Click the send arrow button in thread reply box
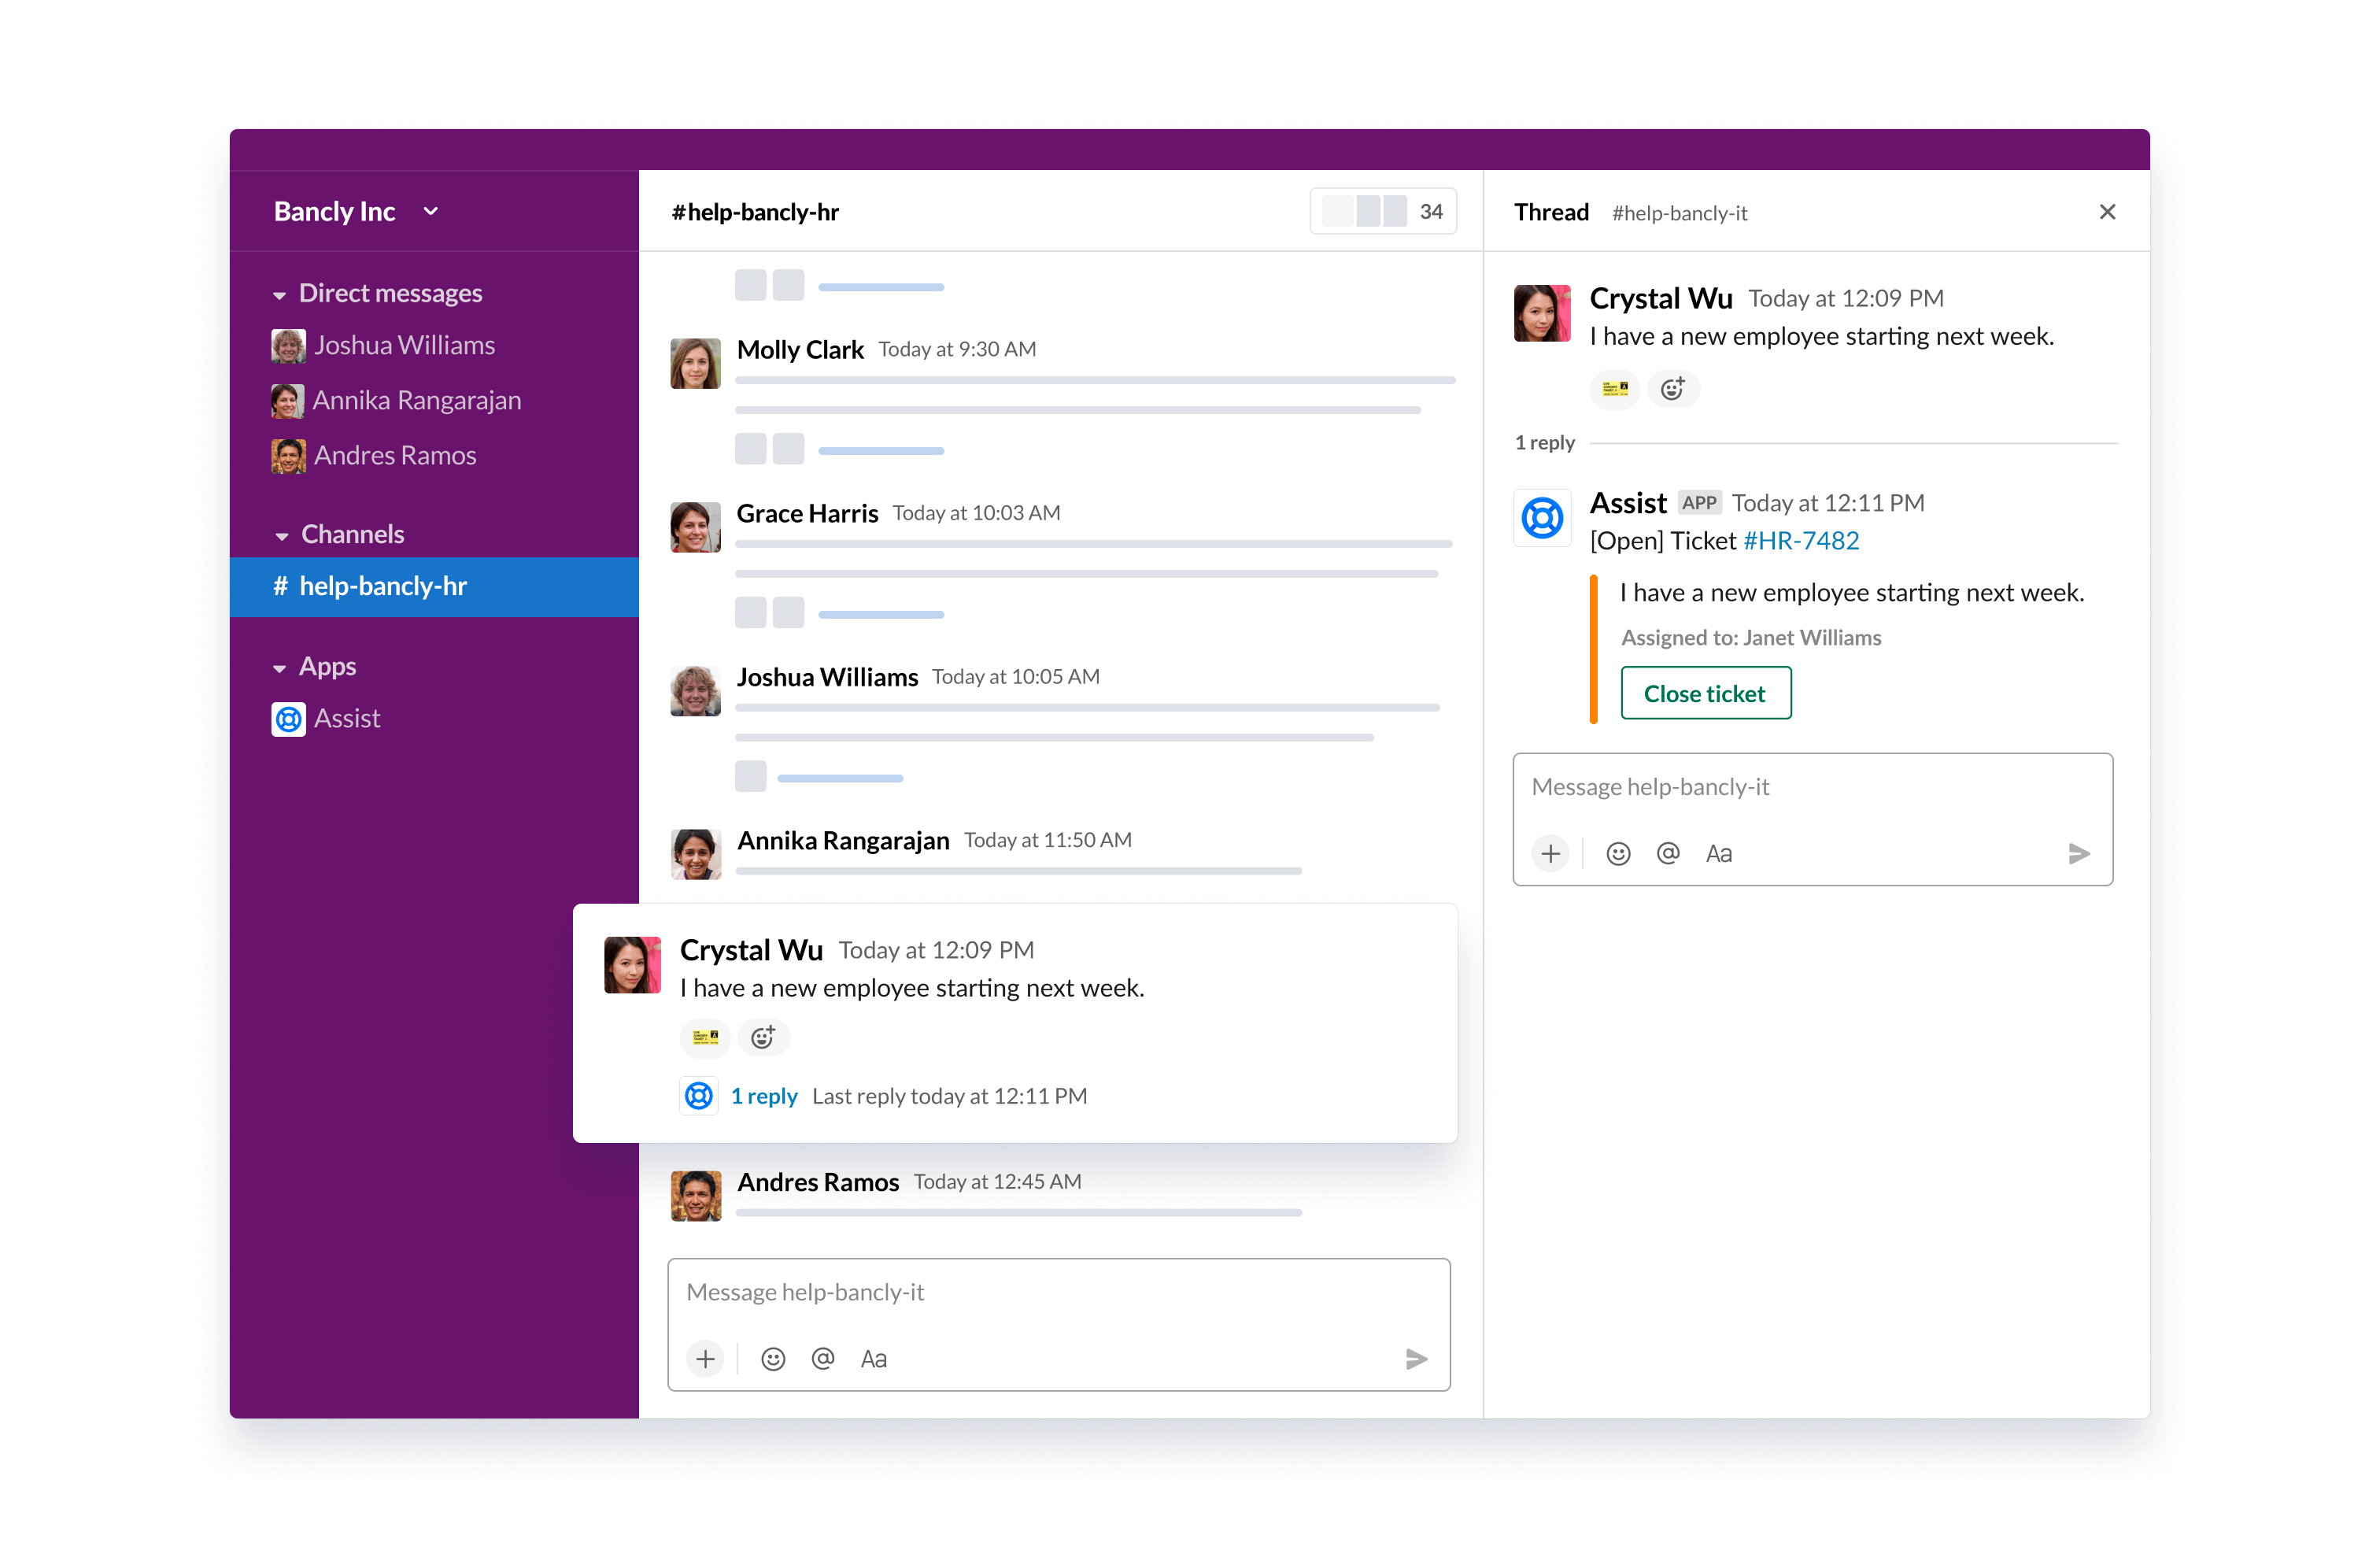This screenshot has width=2380, height=1546. tap(2082, 852)
